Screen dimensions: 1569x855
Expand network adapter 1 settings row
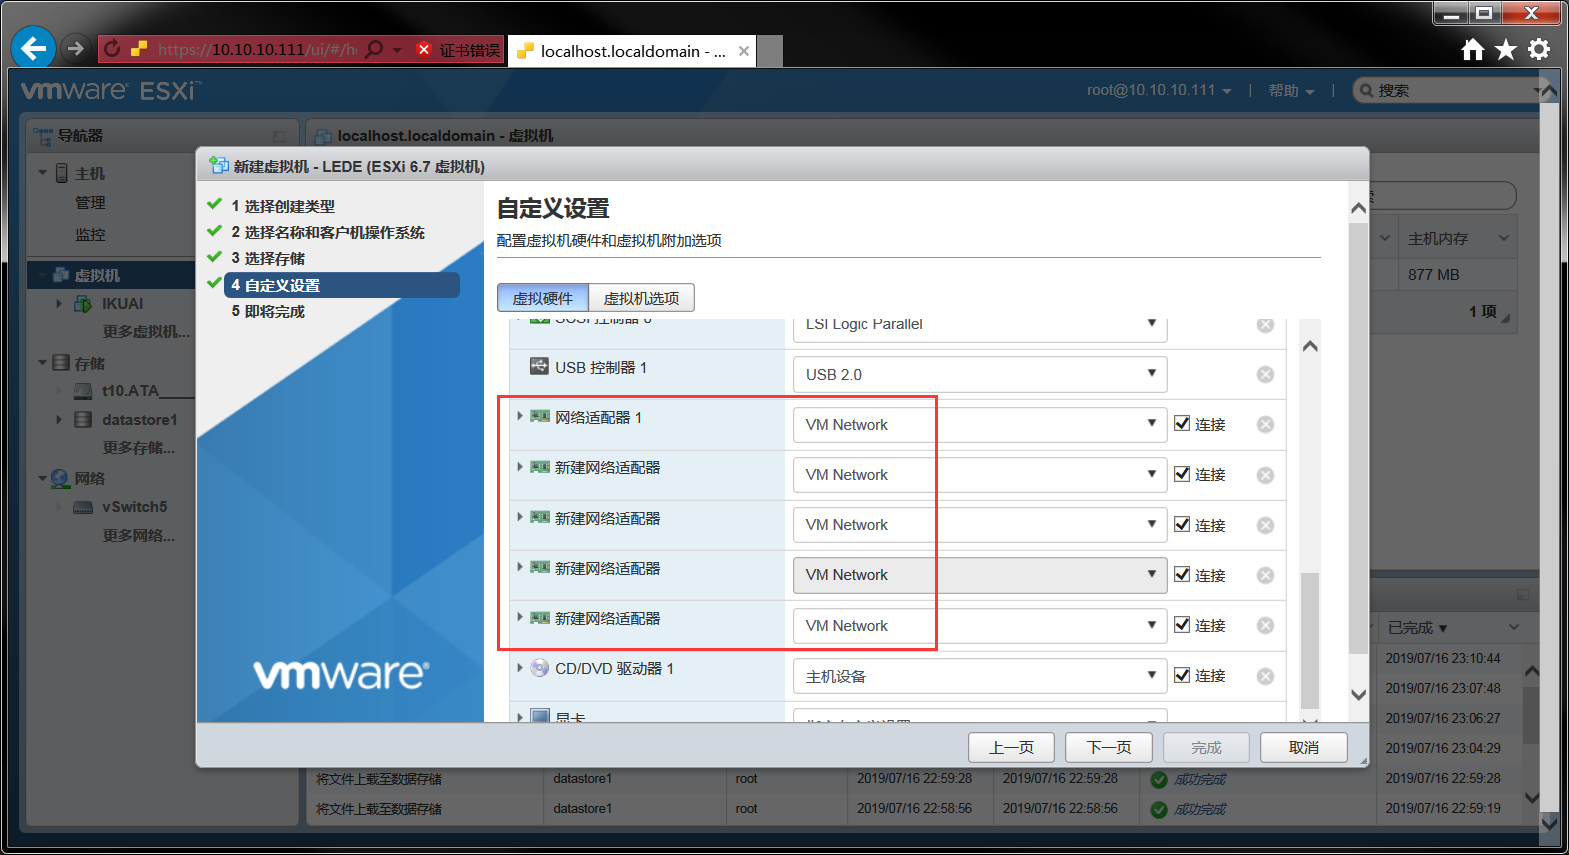click(x=520, y=417)
